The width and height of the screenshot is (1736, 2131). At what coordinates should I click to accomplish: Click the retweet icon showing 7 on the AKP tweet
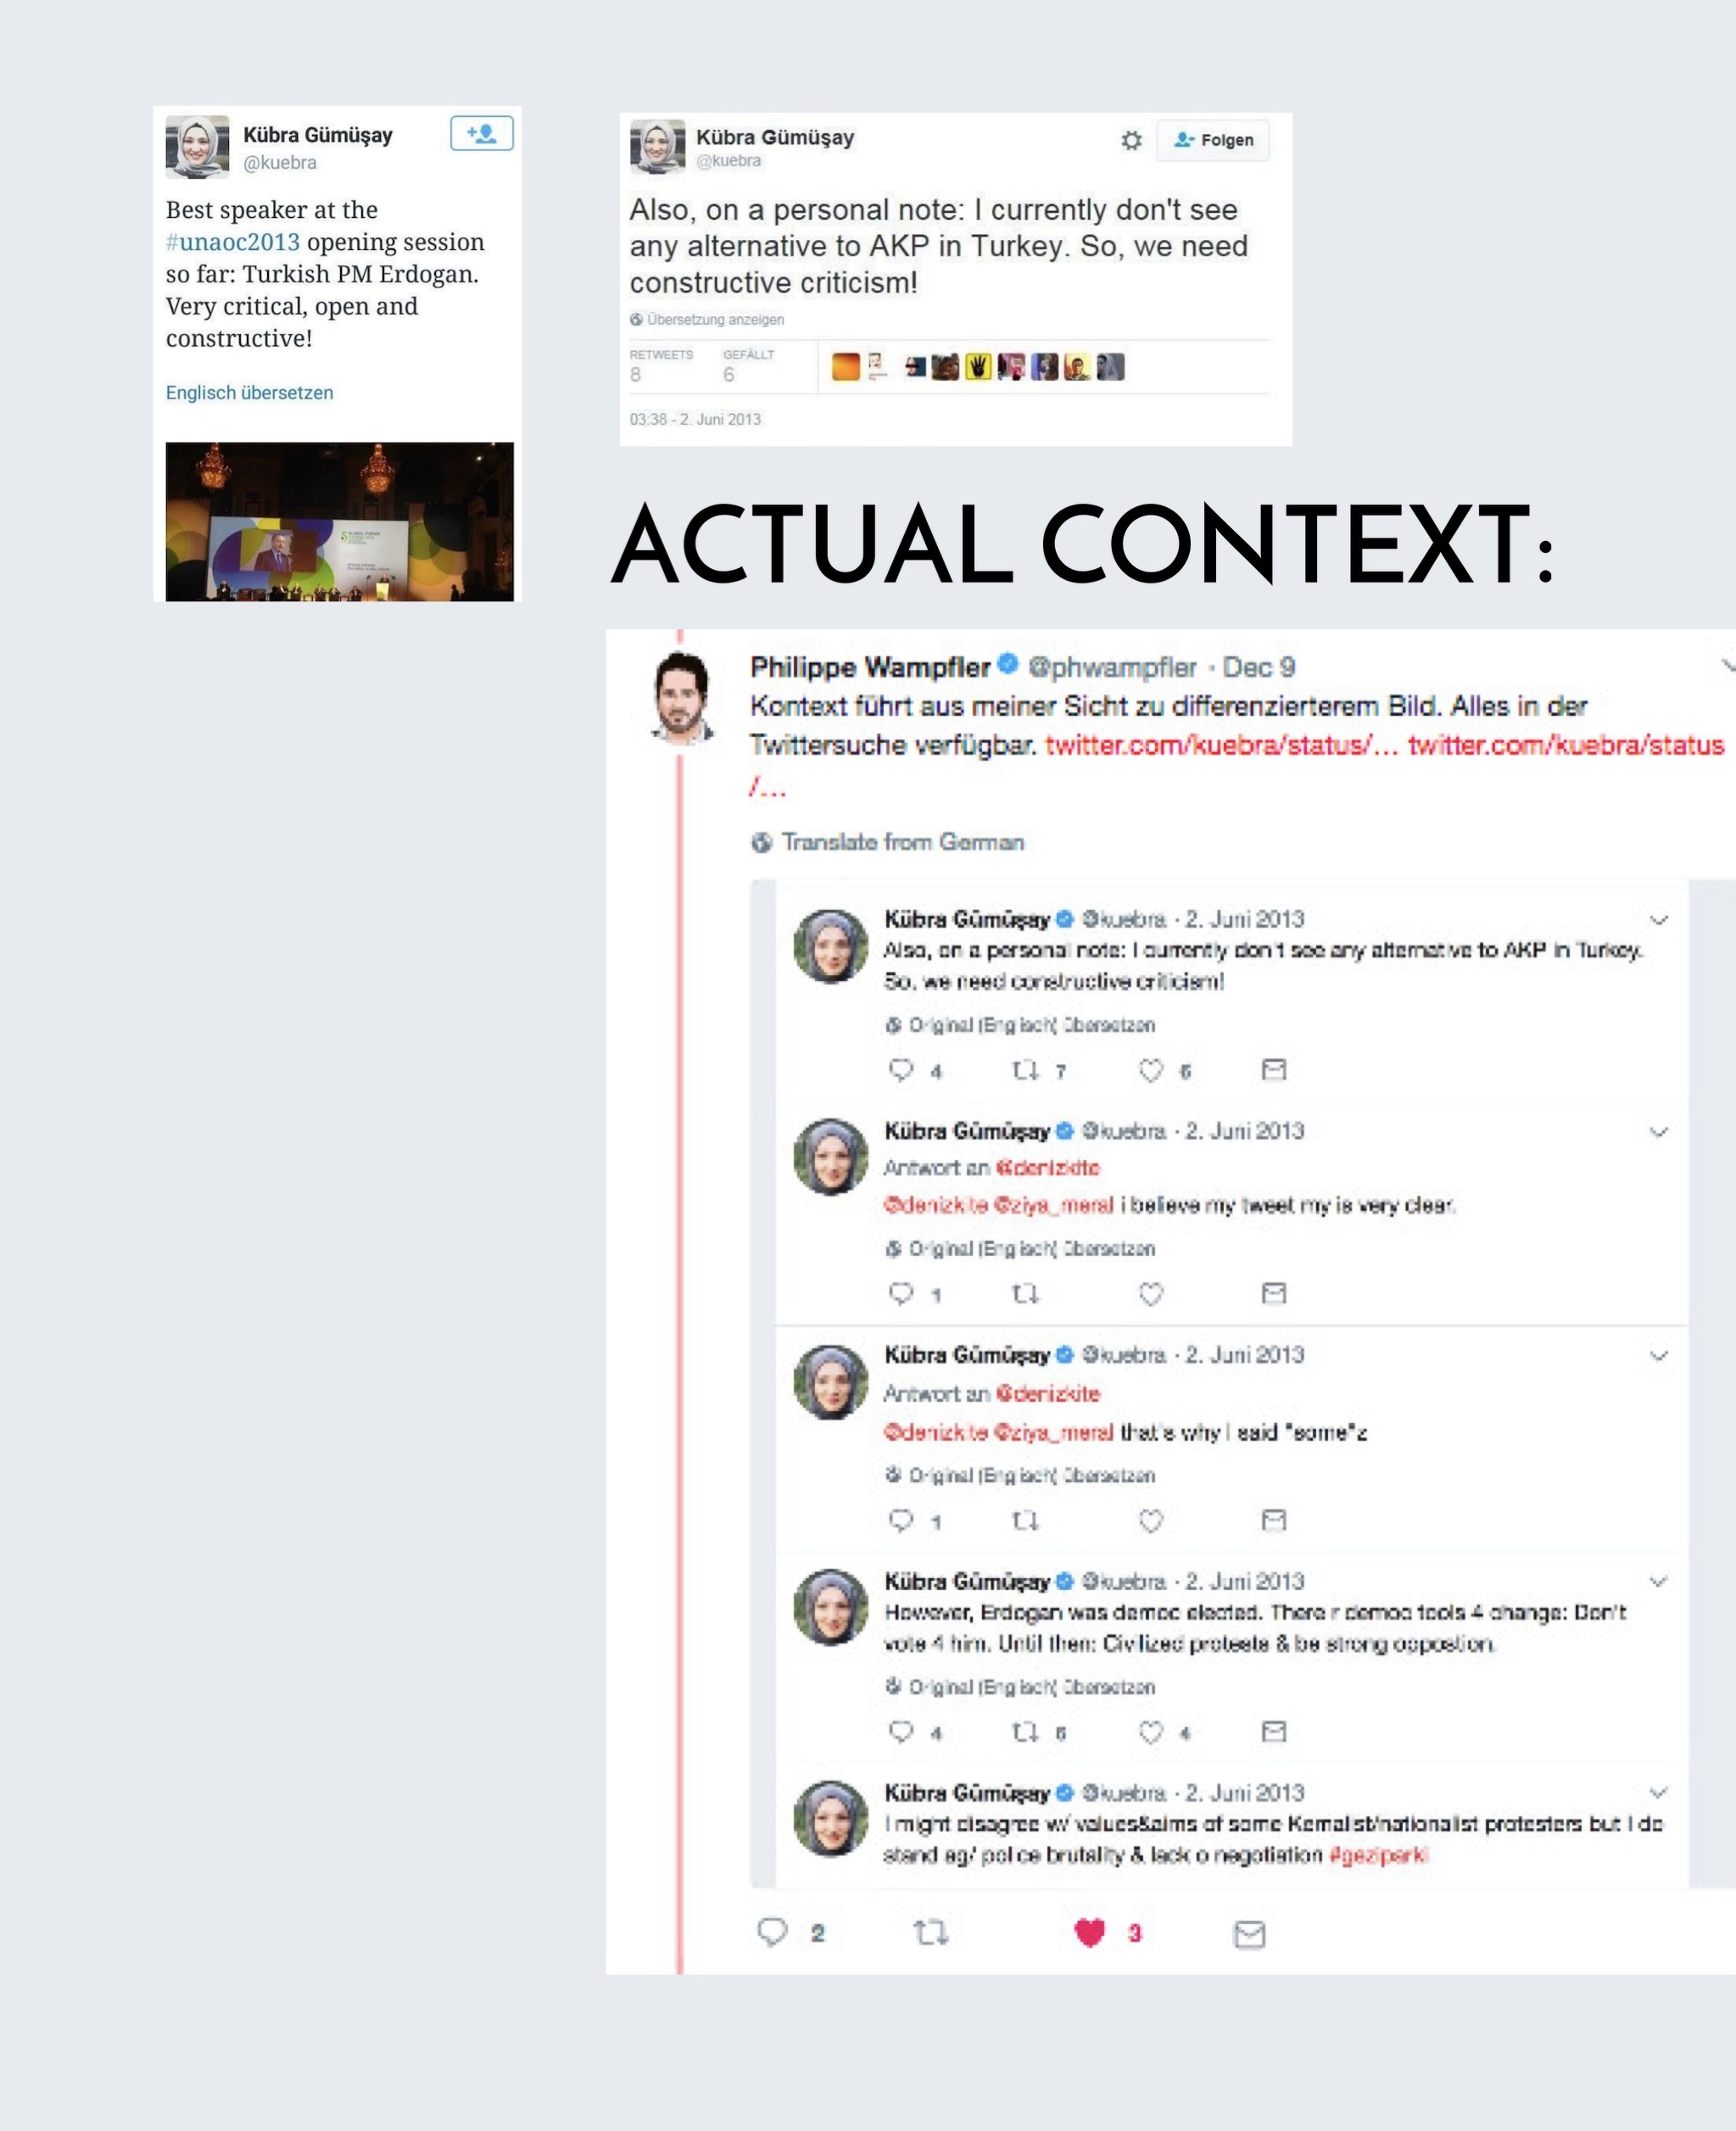click(1025, 1070)
